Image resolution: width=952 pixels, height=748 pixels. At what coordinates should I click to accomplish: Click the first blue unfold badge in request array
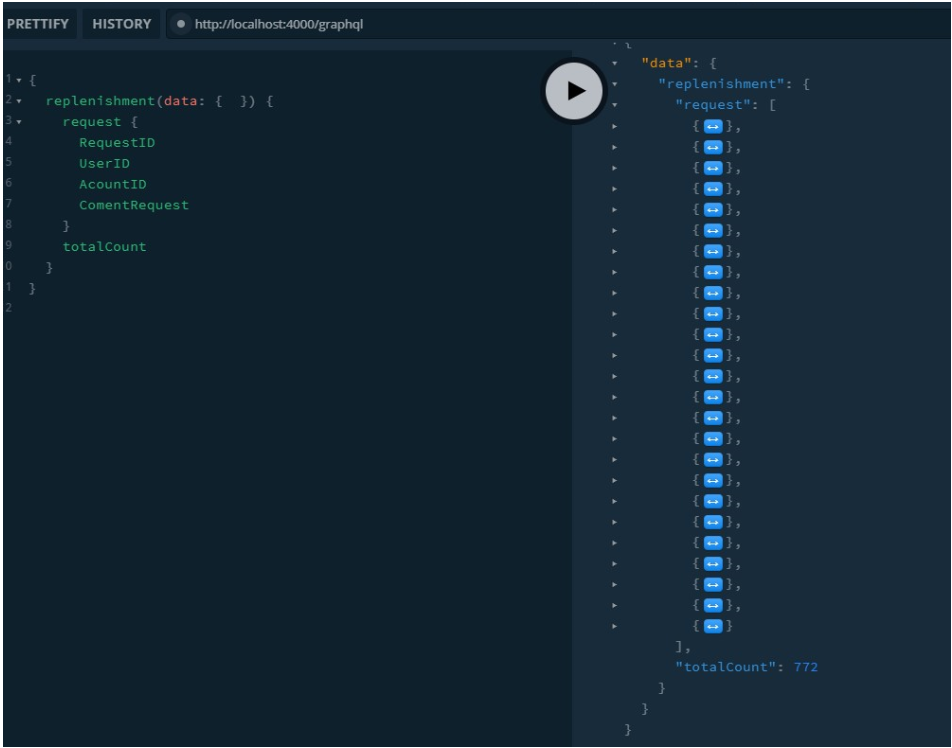(x=713, y=126)
